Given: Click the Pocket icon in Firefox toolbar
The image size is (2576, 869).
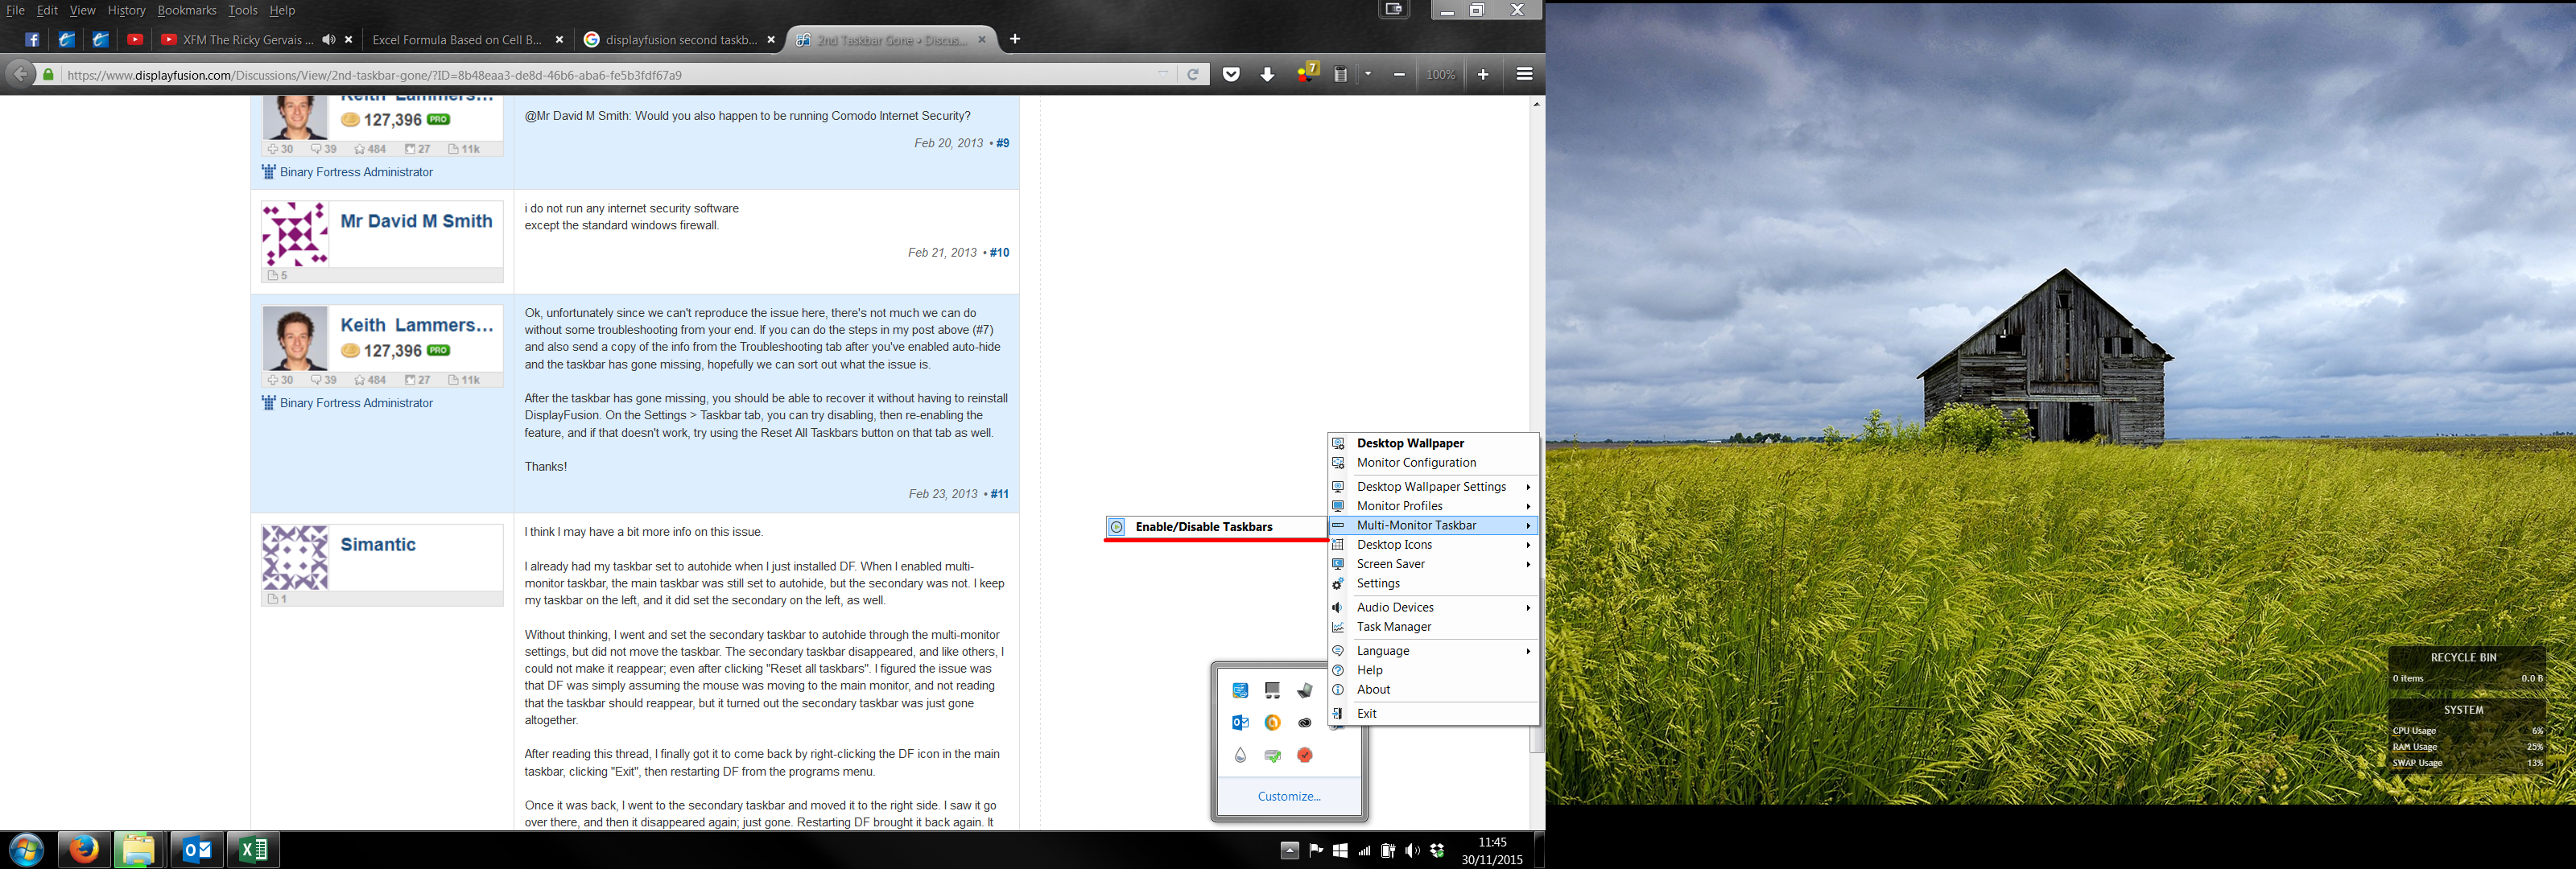Looking at the screenshot, I should [1231, 74].
